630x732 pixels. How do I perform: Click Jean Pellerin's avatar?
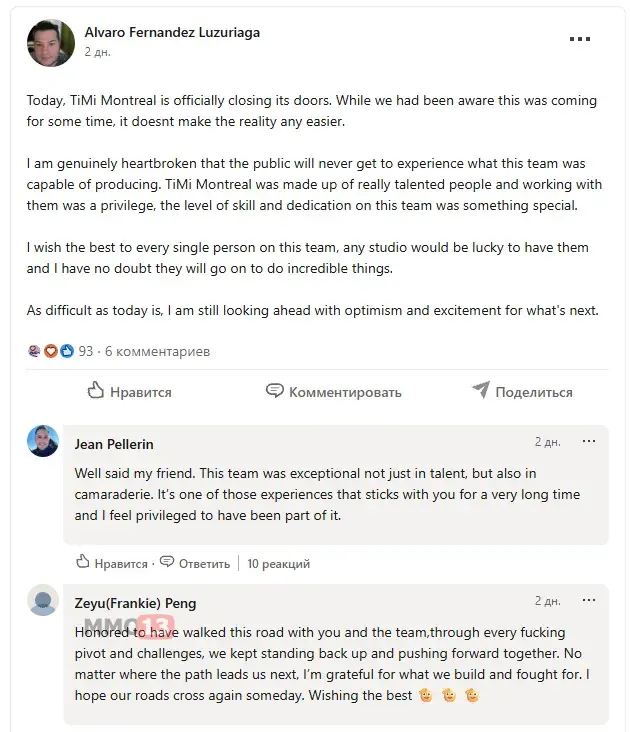pos(43,441)
